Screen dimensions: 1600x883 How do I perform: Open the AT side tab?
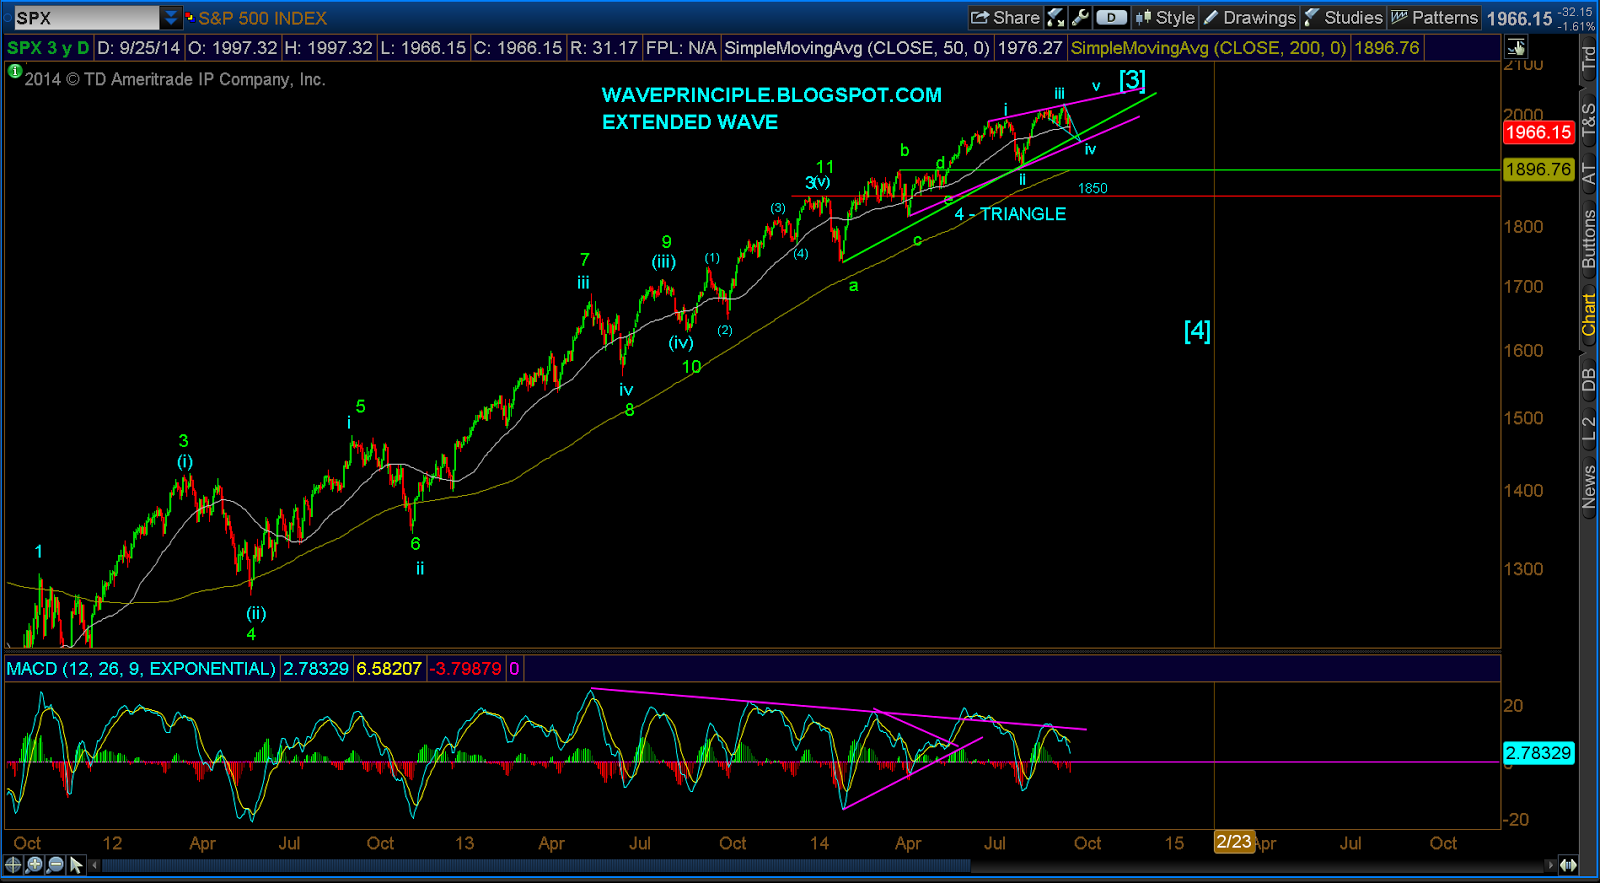pyautogui.click(x=1588, y=175)
